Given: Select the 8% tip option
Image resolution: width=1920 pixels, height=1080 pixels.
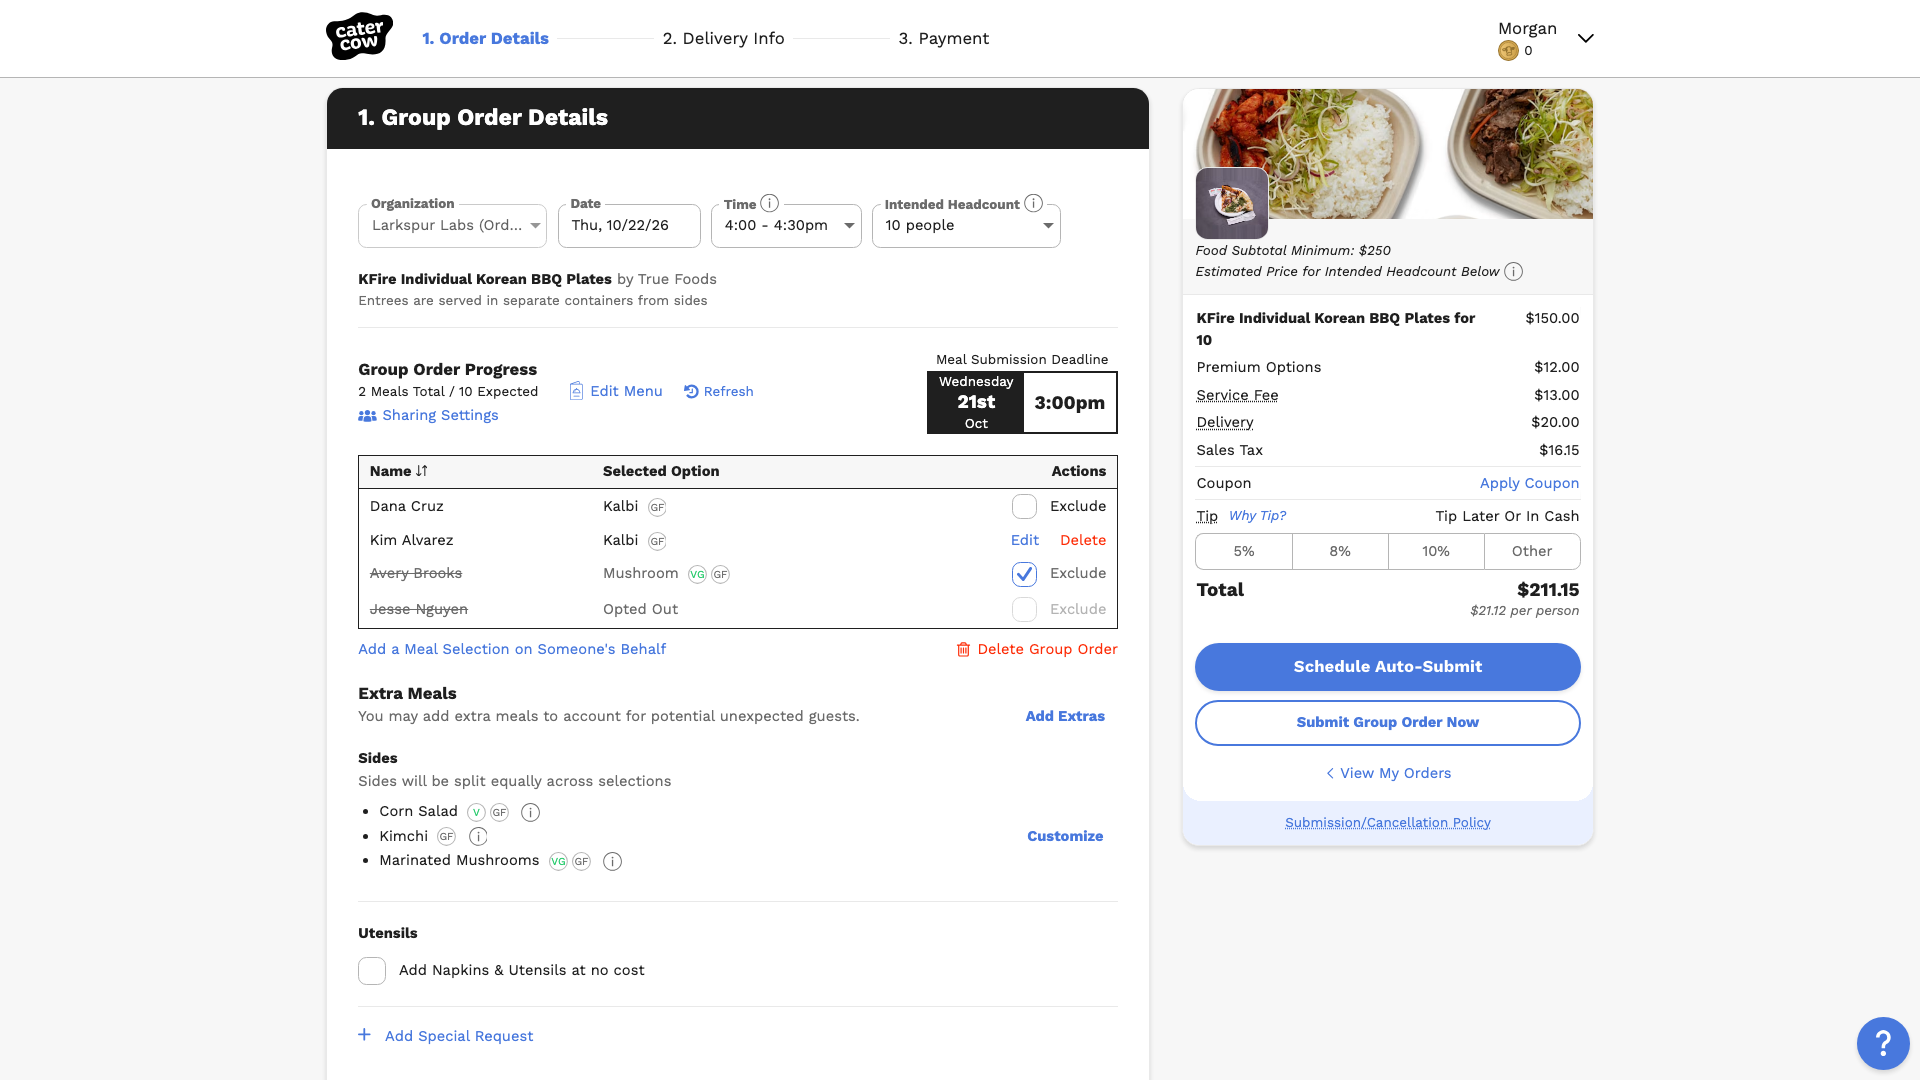Looking at the screenshot, I should click(x=1340, y=552).
